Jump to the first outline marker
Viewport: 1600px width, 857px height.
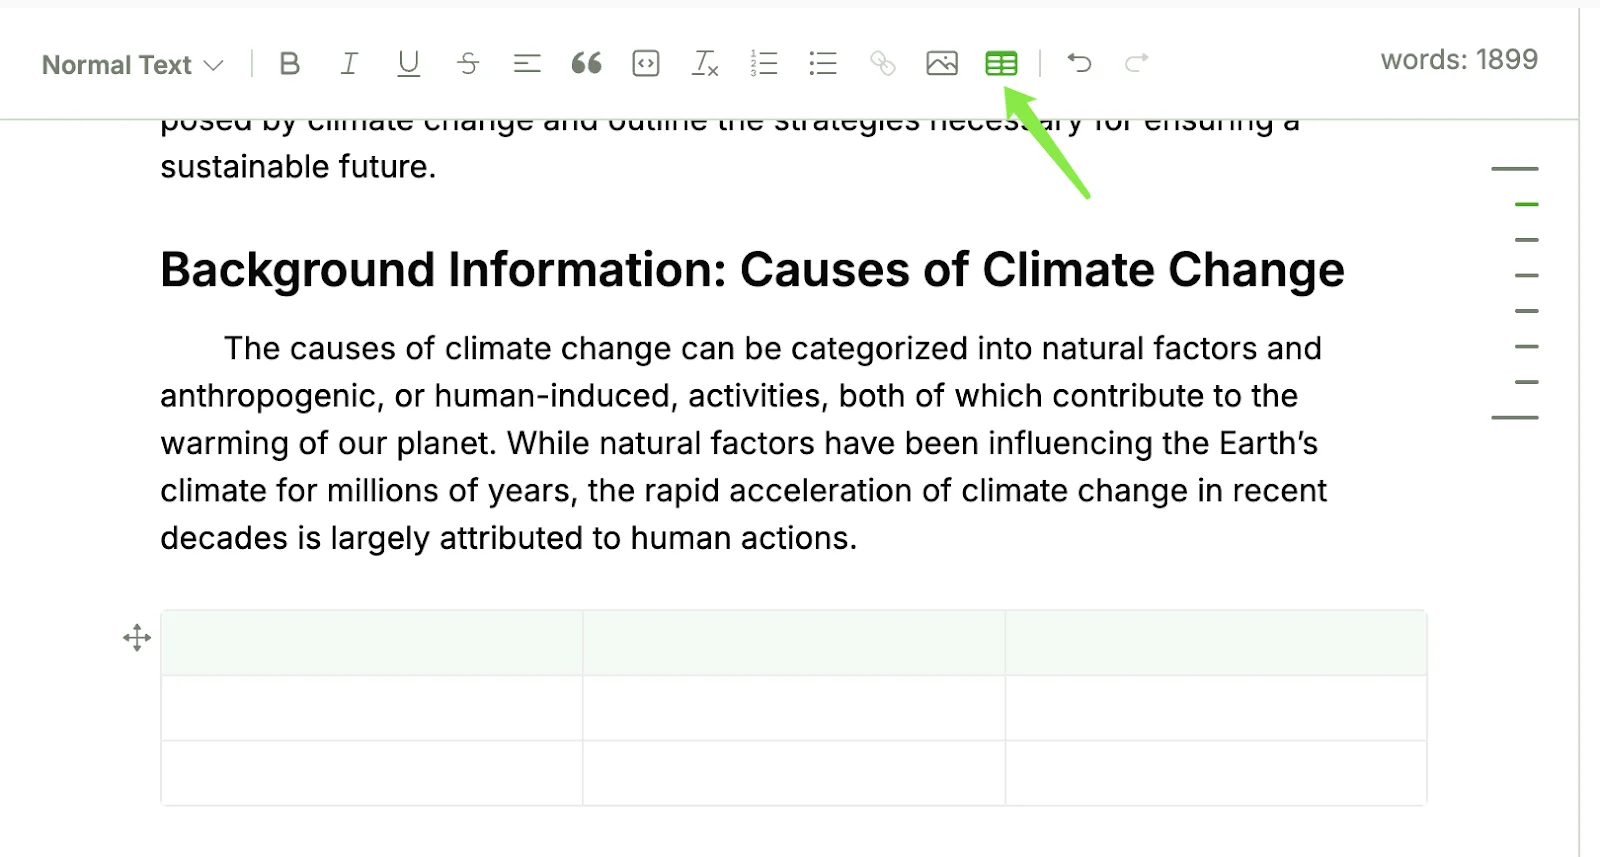click(1514, 169)
